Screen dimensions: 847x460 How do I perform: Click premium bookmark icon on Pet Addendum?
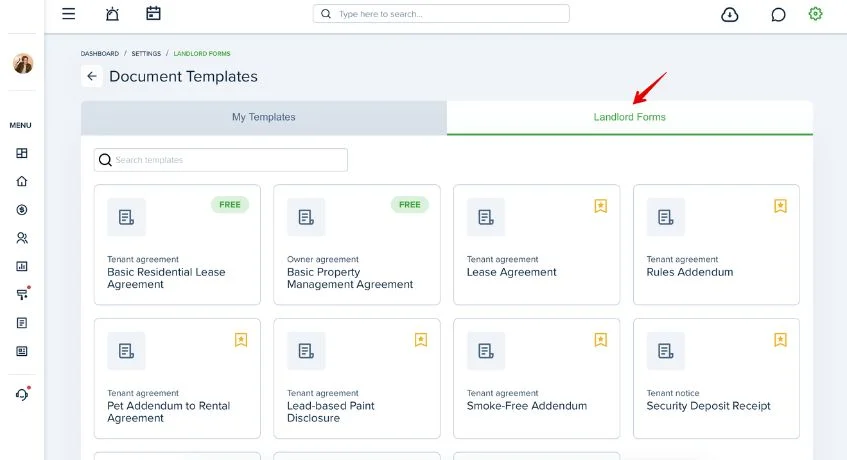(x=241, y=340)
